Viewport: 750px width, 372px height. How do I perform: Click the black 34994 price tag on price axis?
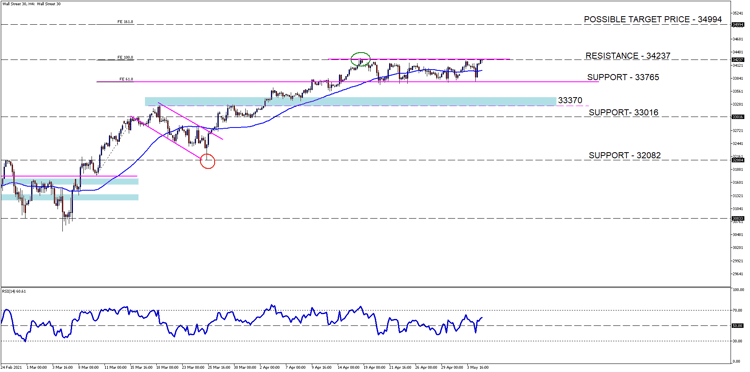coord(738,24)
